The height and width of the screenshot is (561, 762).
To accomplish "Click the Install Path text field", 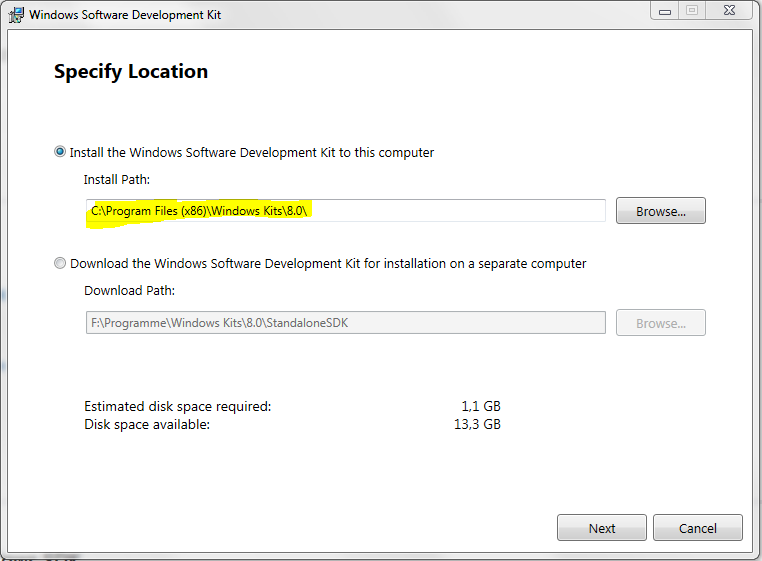I will (x=346, y=211).
